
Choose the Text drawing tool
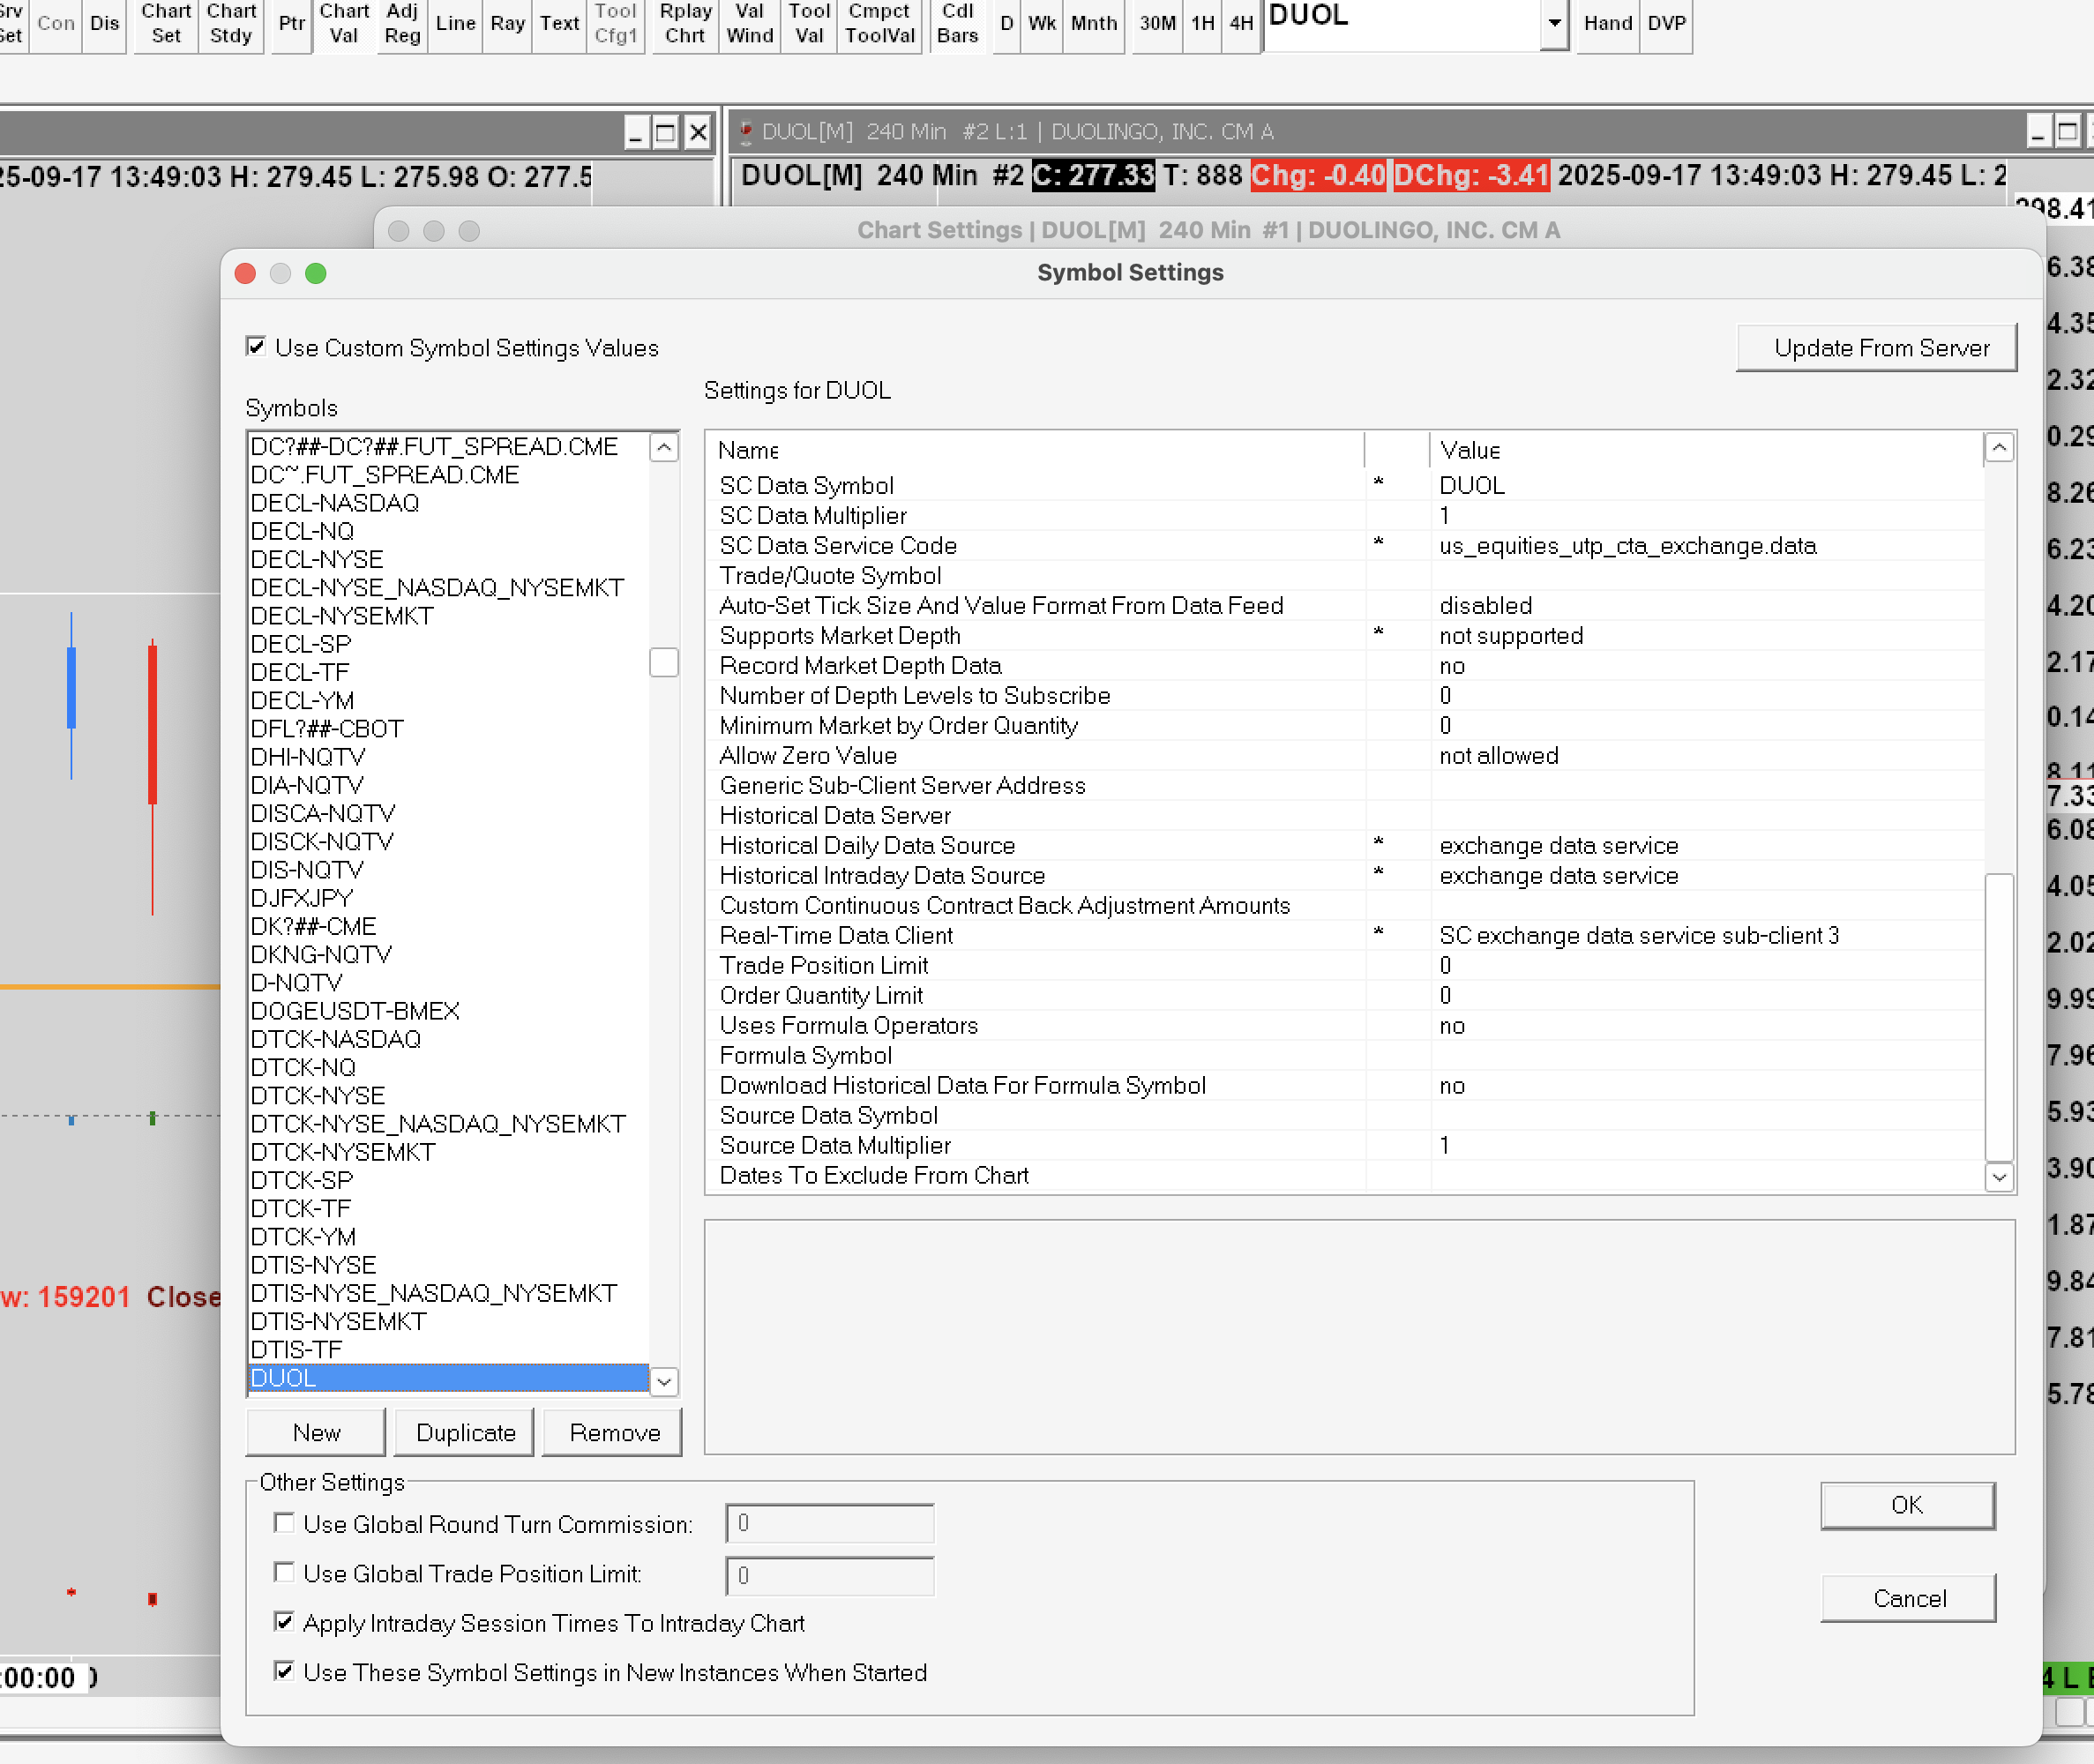pos(559,23)
